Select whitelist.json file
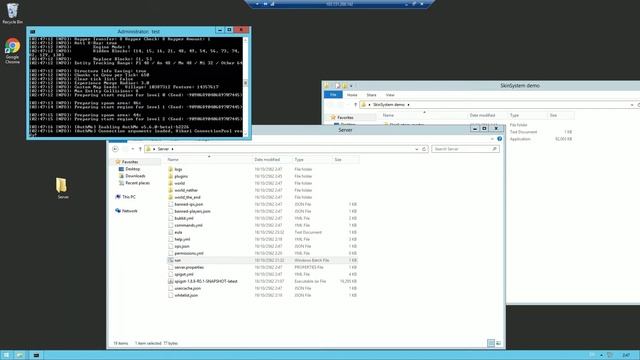Viewport: 640px width, 360px height. [x=186, y=295]
